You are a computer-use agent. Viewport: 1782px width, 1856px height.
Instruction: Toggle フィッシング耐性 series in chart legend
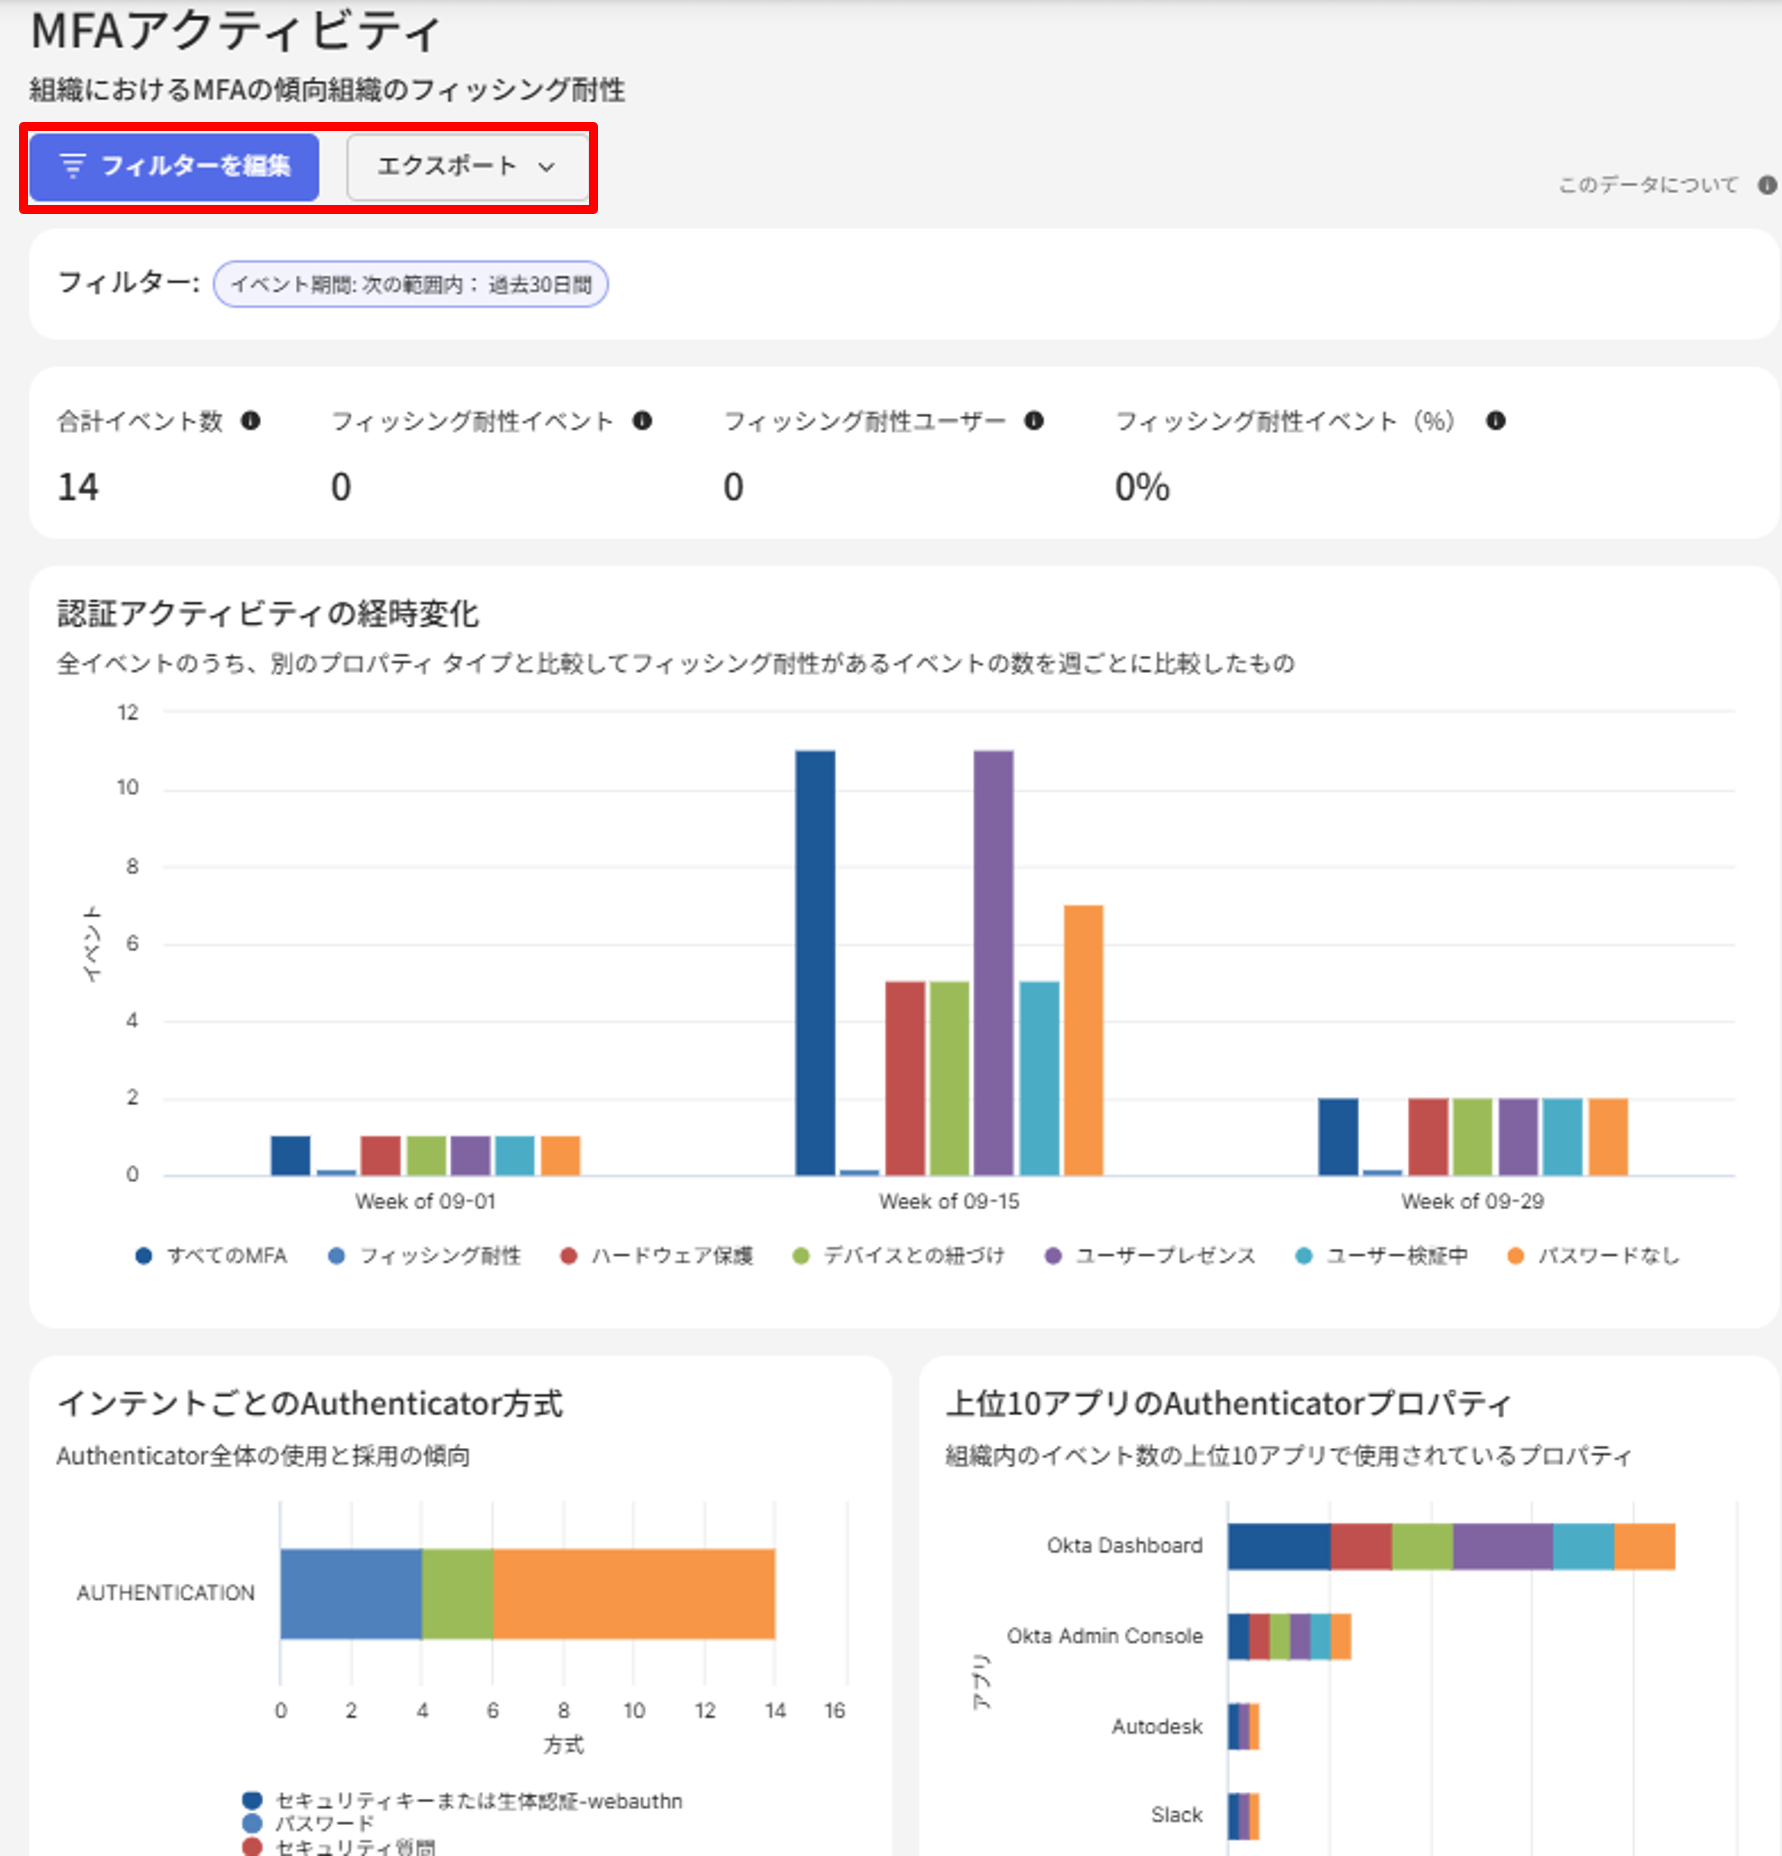[425, 1256]
